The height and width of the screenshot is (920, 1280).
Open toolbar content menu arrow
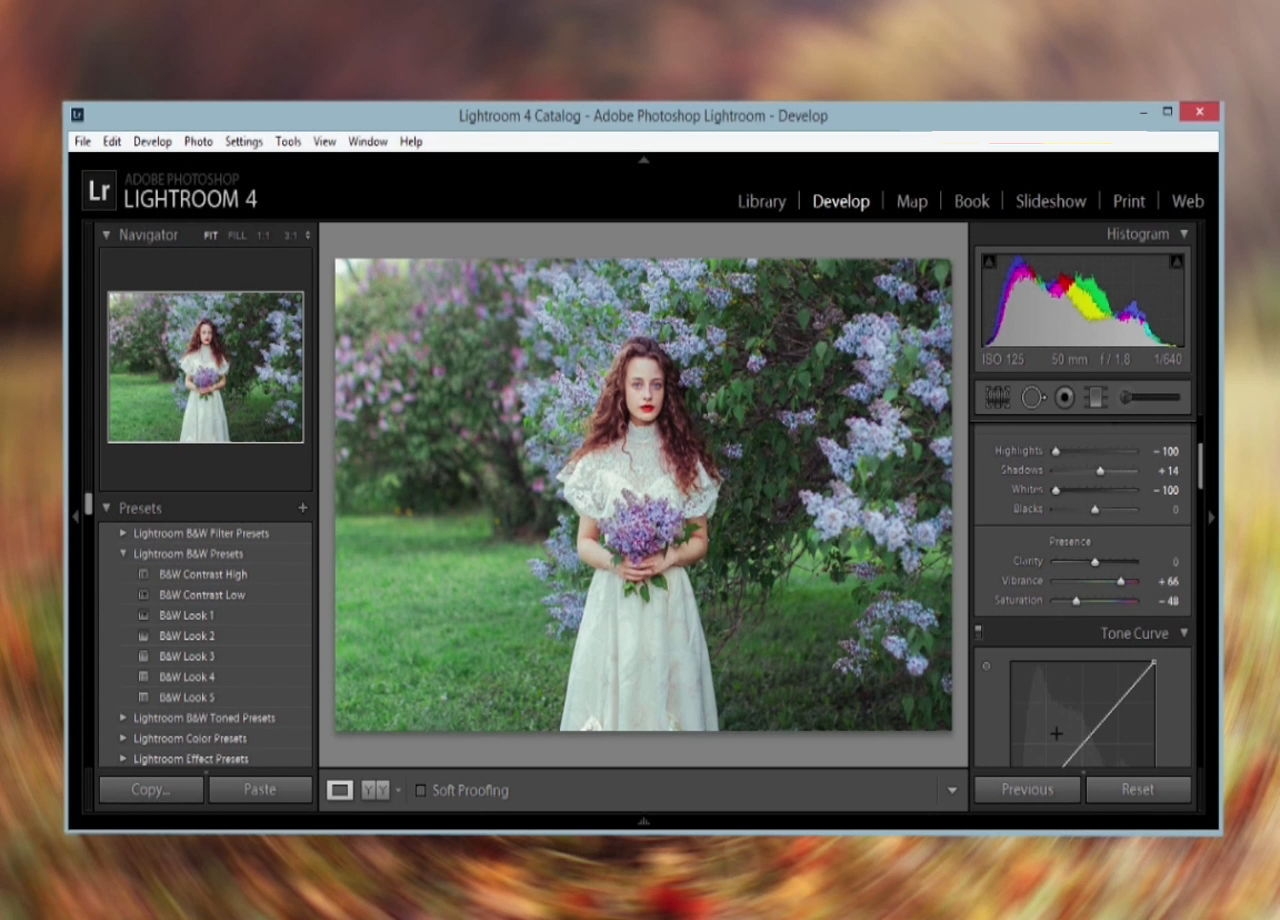[x=952, y=790]
